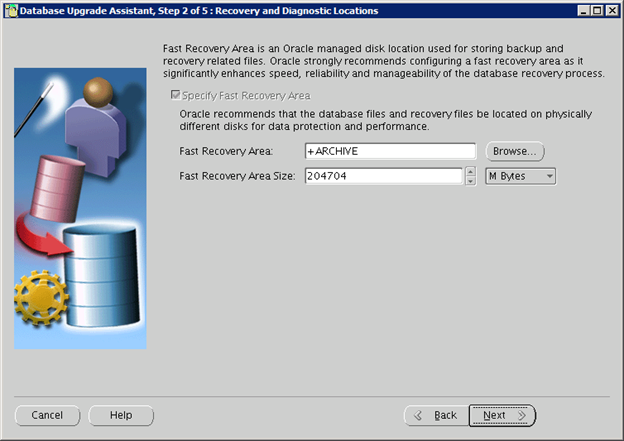The width and height of the screenshot is (624, 441).
Task: Click the Fast Recovery Area text field
Action: coord(390,151)
